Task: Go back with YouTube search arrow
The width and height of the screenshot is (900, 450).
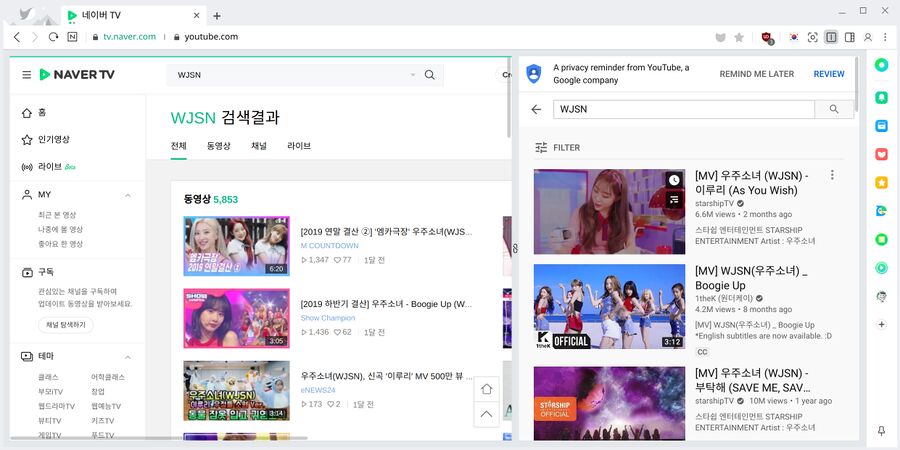Action: click(x=536, y=109)
